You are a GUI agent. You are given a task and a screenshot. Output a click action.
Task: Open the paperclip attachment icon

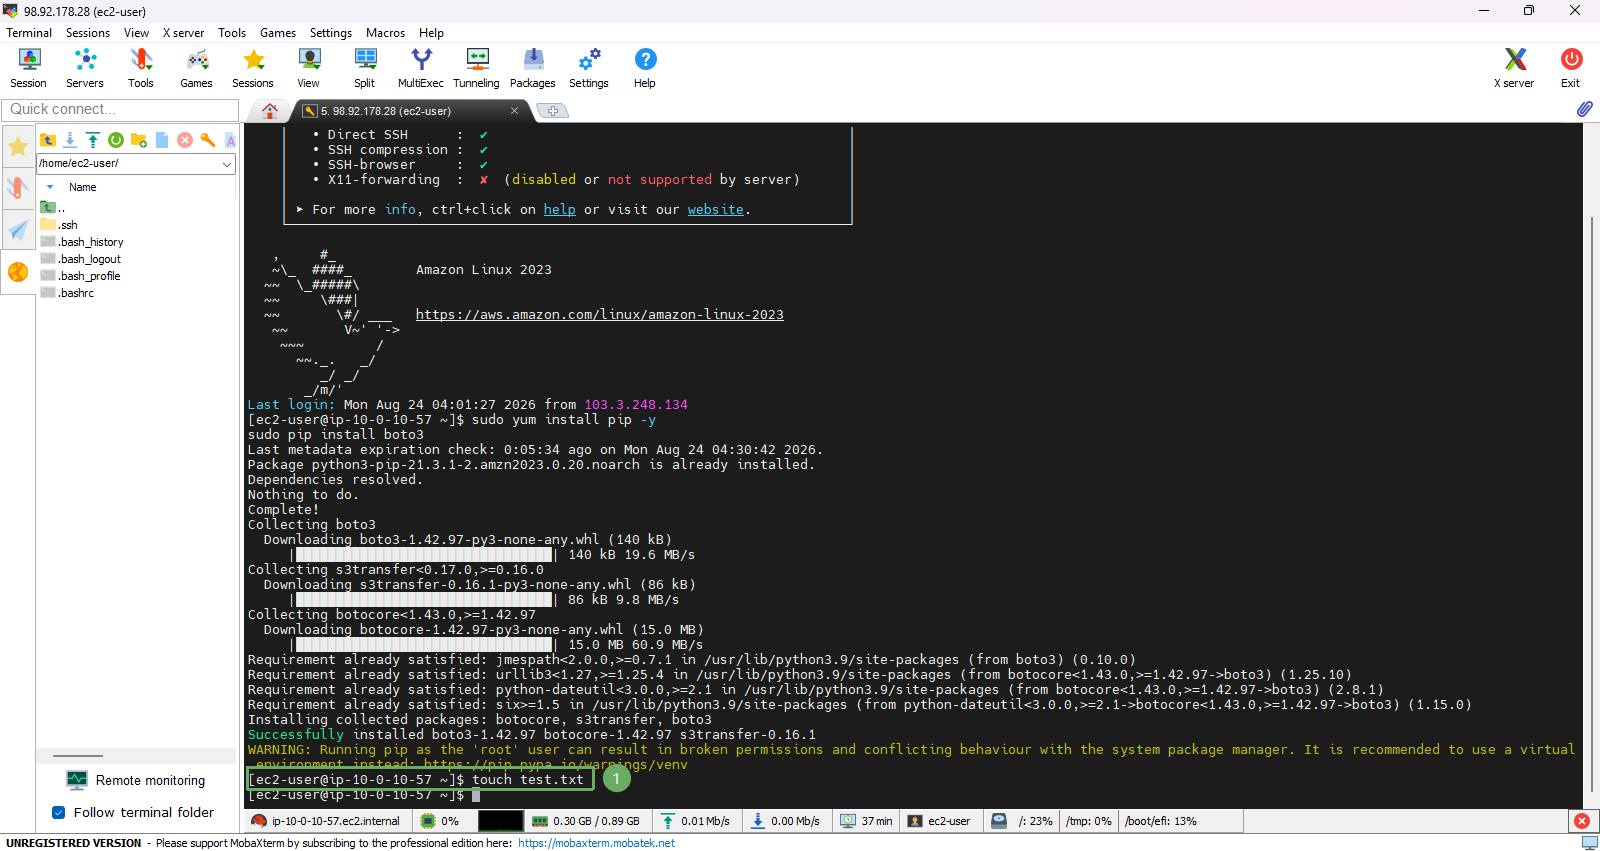coord(1585,109)
